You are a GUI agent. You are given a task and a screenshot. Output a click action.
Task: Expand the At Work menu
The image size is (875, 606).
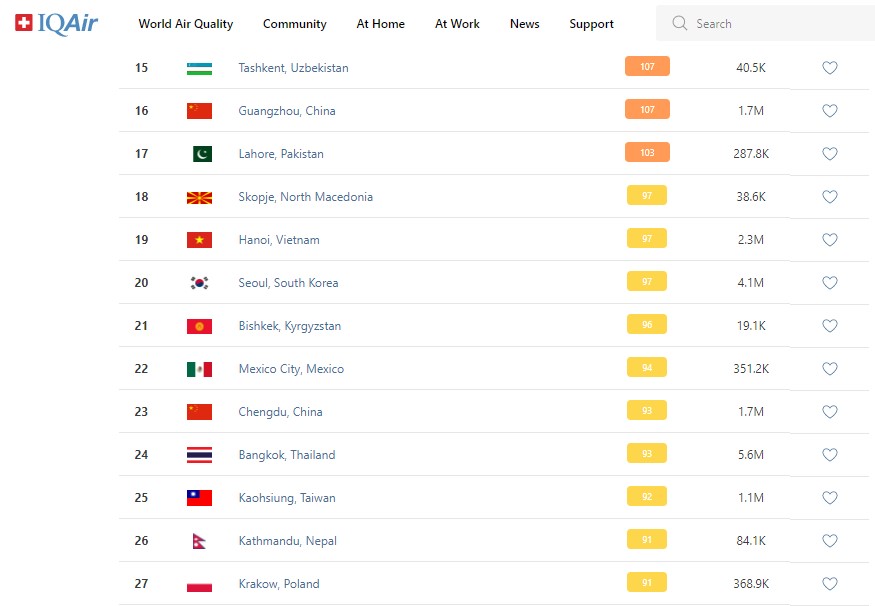click(x=457, y=24)
